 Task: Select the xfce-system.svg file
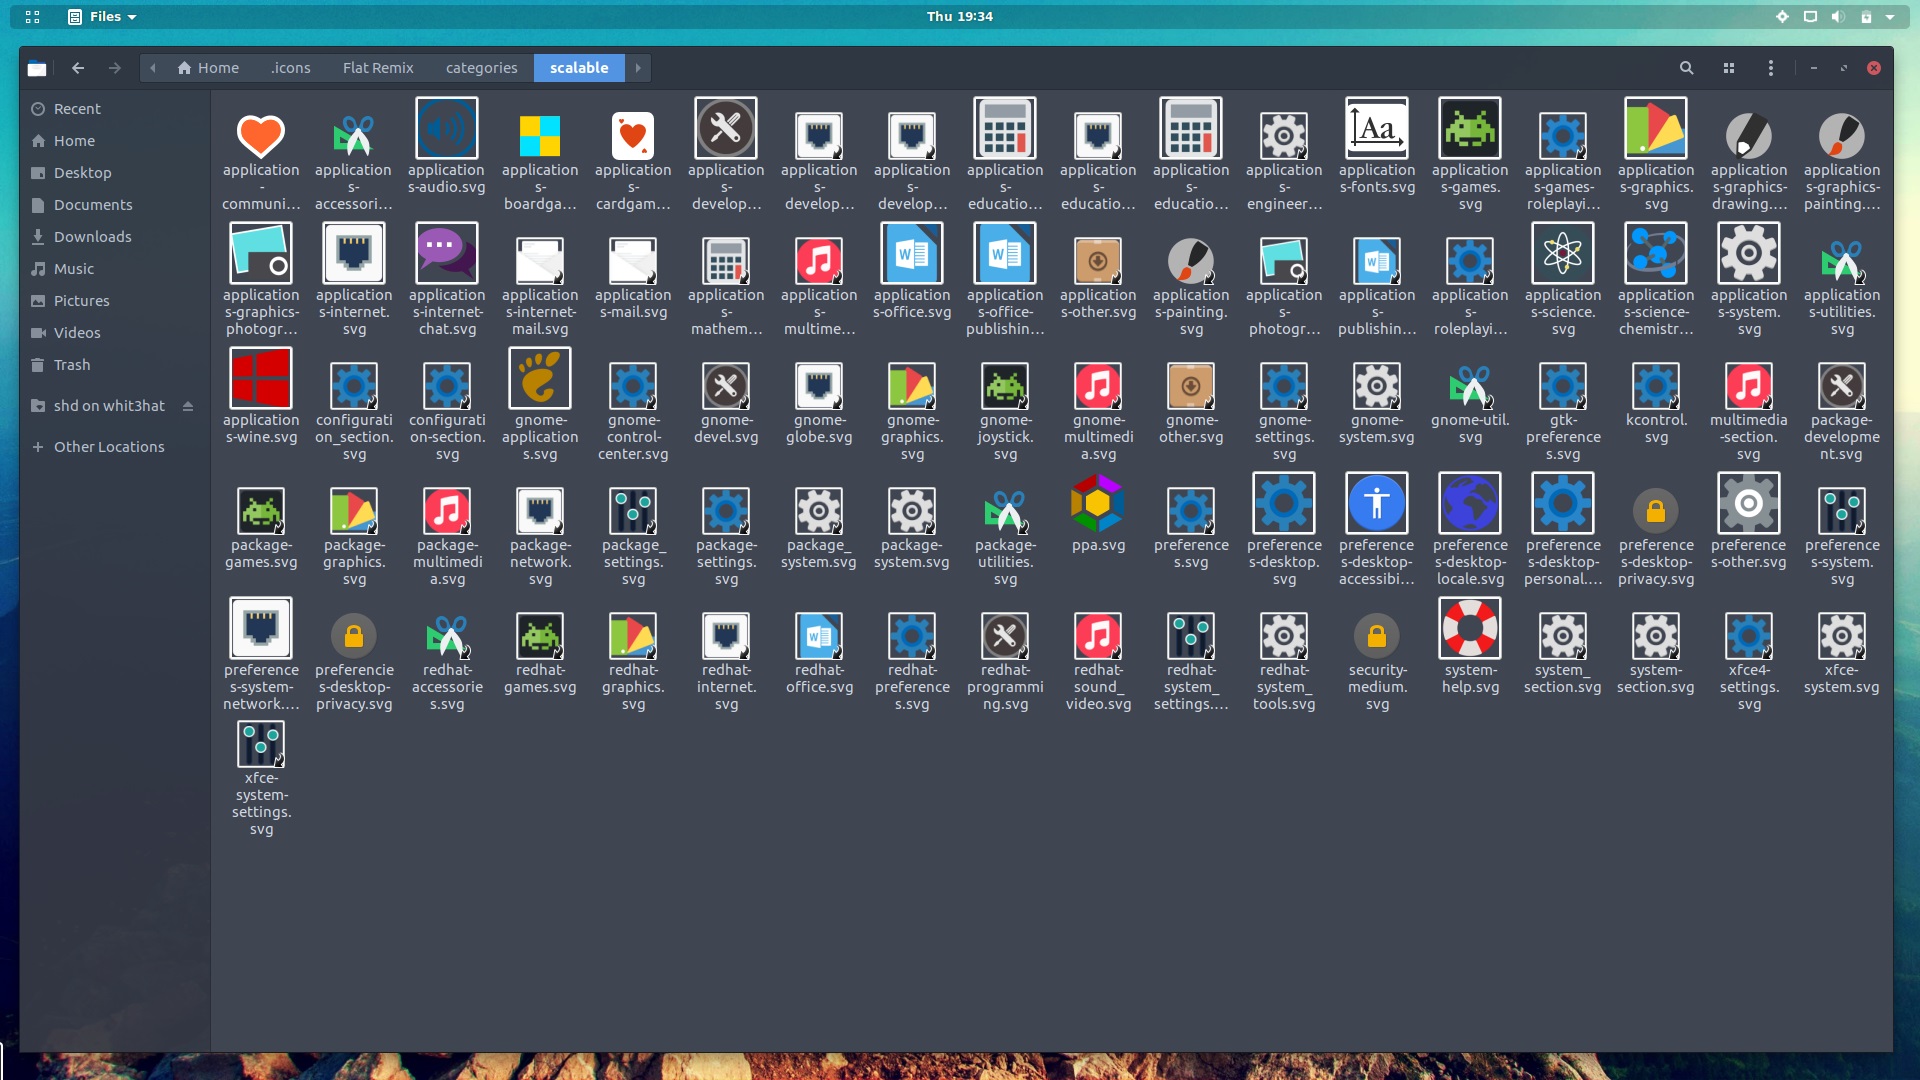pyautogui.click(x=1842, y=636)
